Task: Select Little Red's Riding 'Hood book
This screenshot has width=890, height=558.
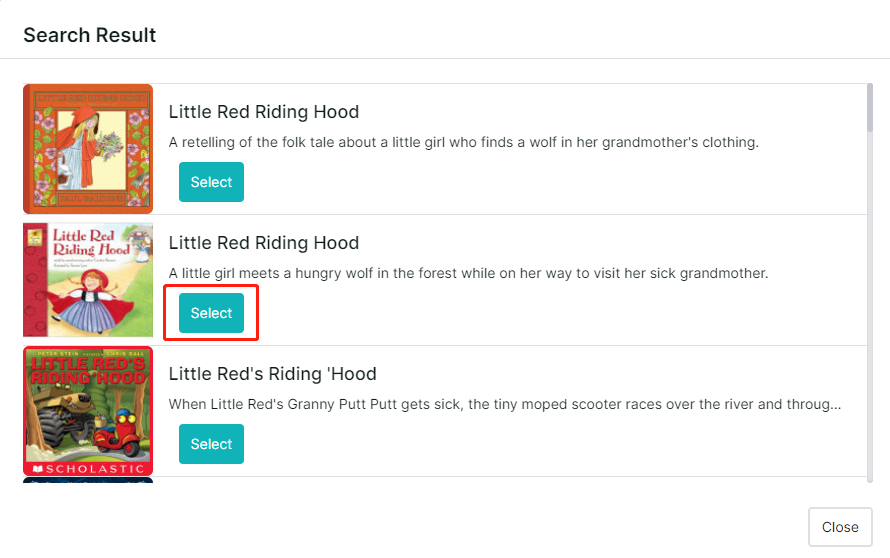Action: click(211, 444)
